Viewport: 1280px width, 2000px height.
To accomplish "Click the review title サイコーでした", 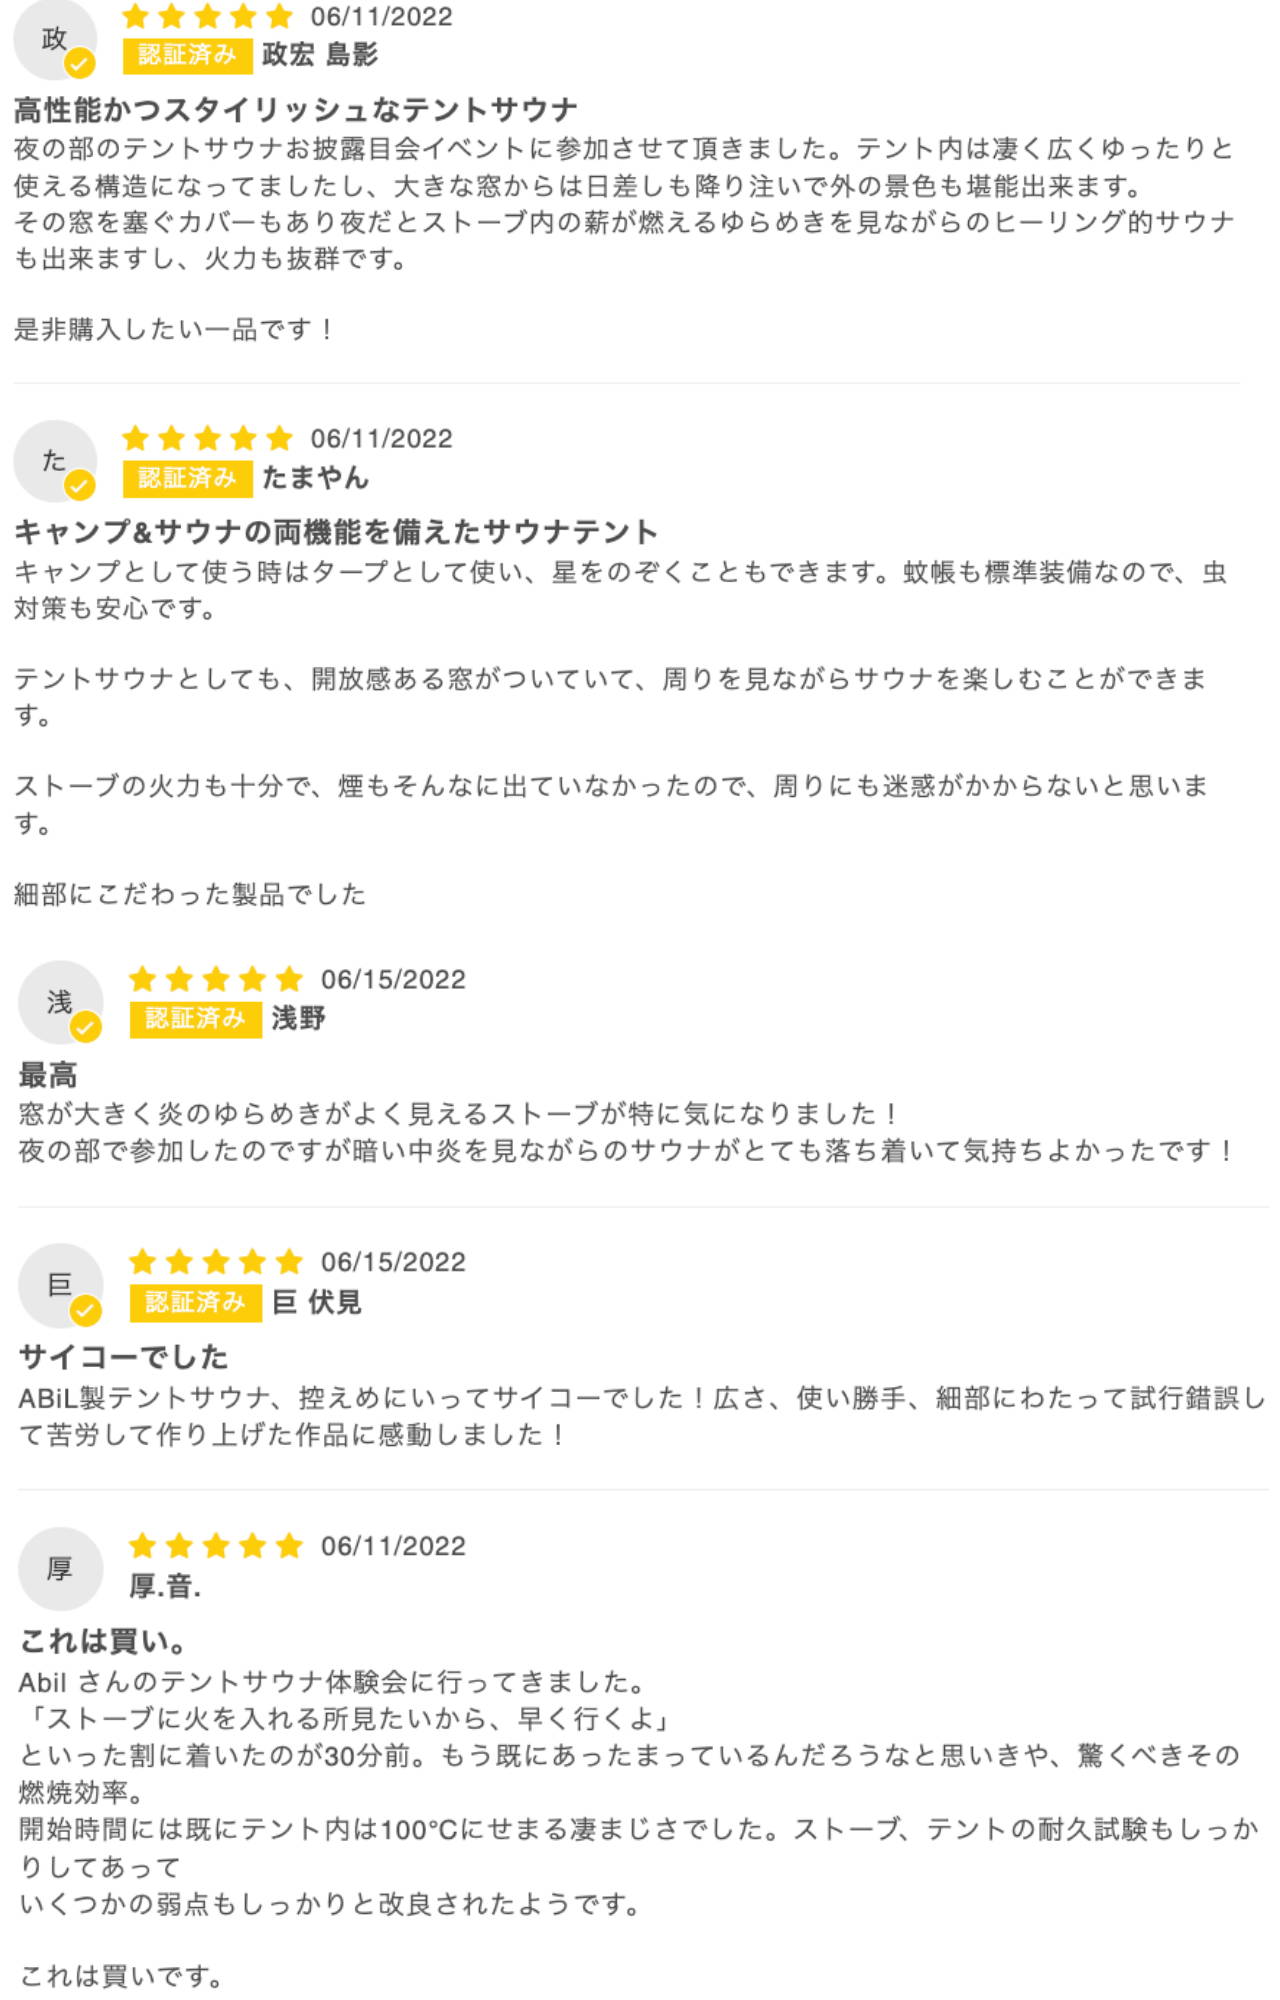I will 124,1357.
